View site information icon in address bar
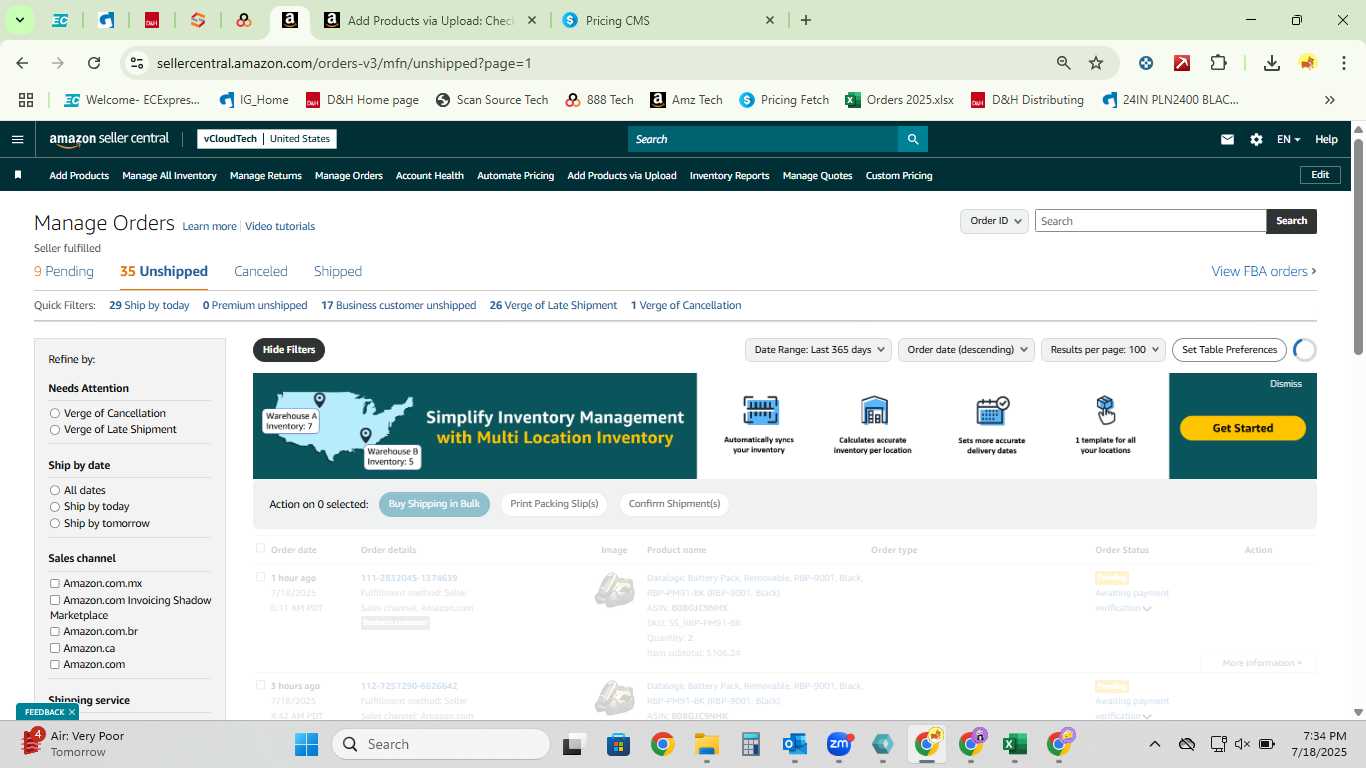Viewport: 1366px width, 768px height. pos(137,63)
